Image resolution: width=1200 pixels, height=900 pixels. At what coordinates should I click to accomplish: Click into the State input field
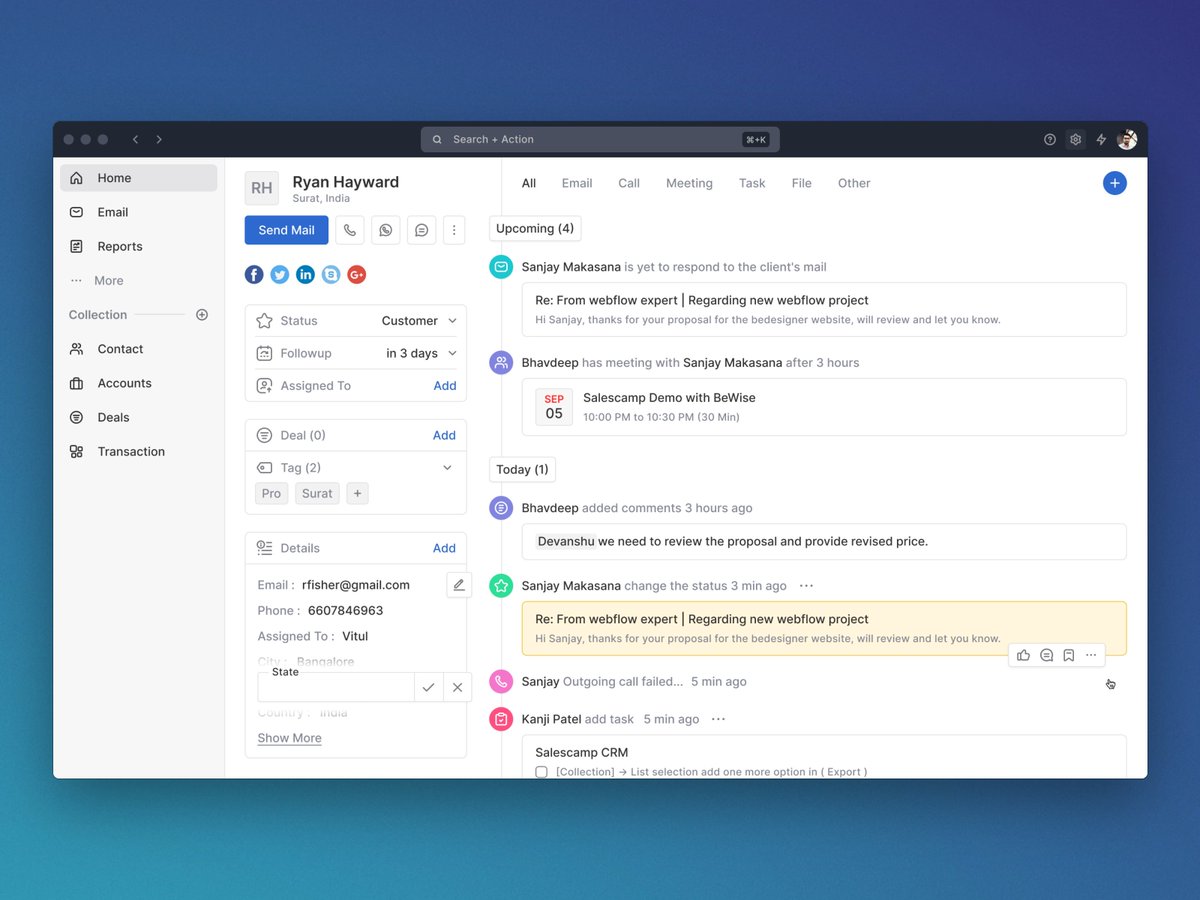point(336,687)
